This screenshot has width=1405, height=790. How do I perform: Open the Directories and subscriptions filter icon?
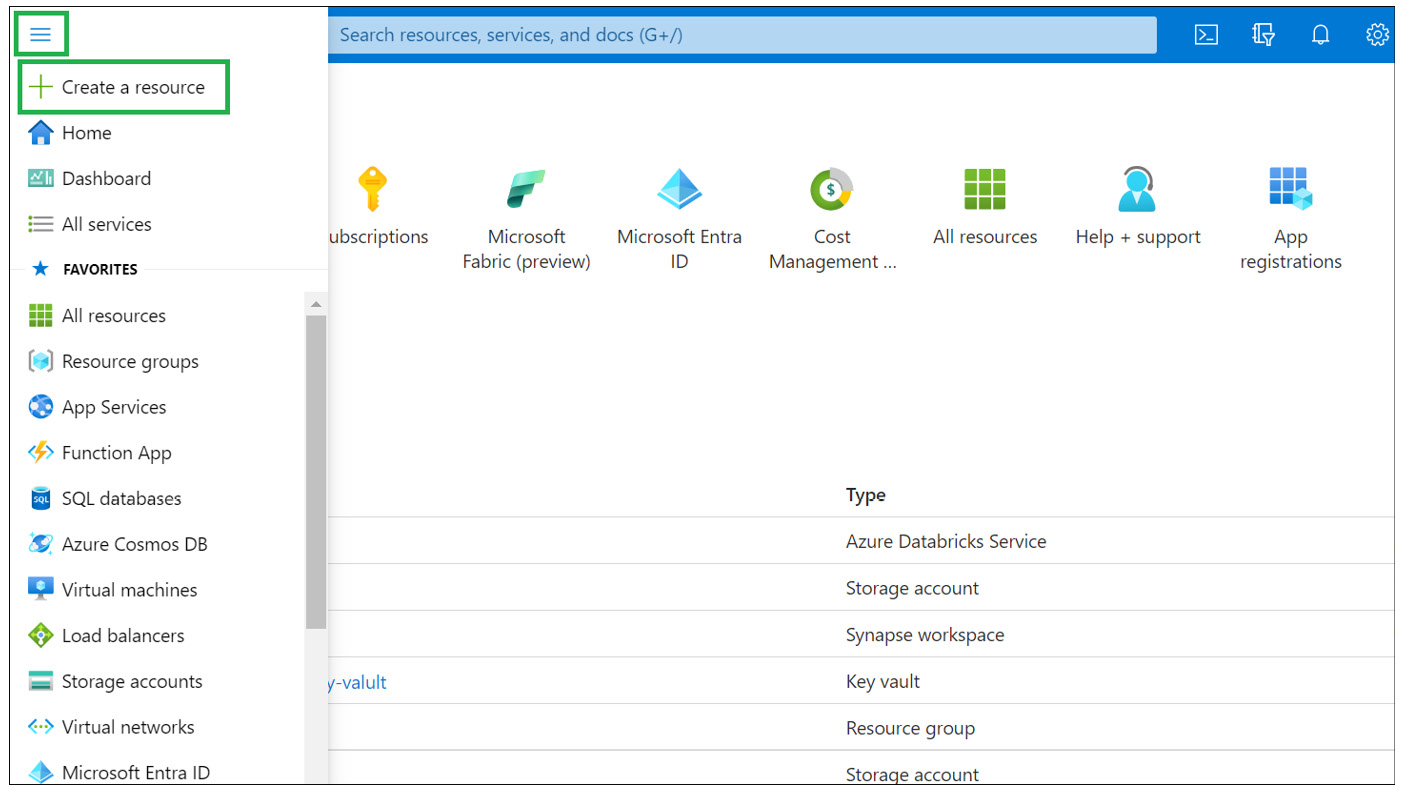[1264, 35]
